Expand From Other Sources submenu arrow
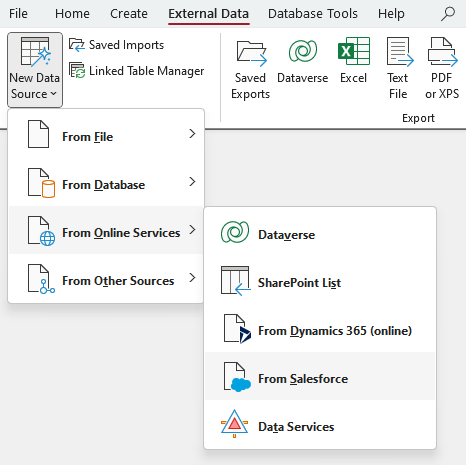The width and height of the screenshot is (466, 465). 192,278
